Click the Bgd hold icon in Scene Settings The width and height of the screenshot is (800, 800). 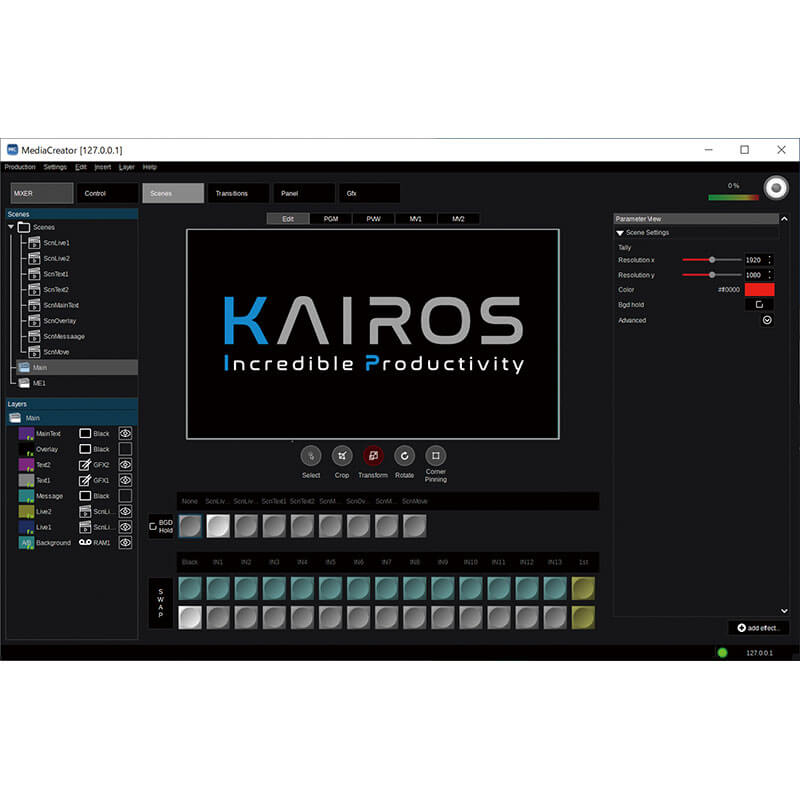[758, 305]
